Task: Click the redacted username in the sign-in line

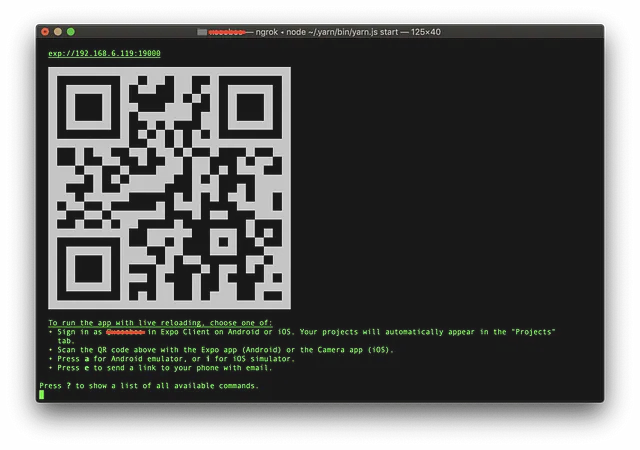Action: click(125, 331)
